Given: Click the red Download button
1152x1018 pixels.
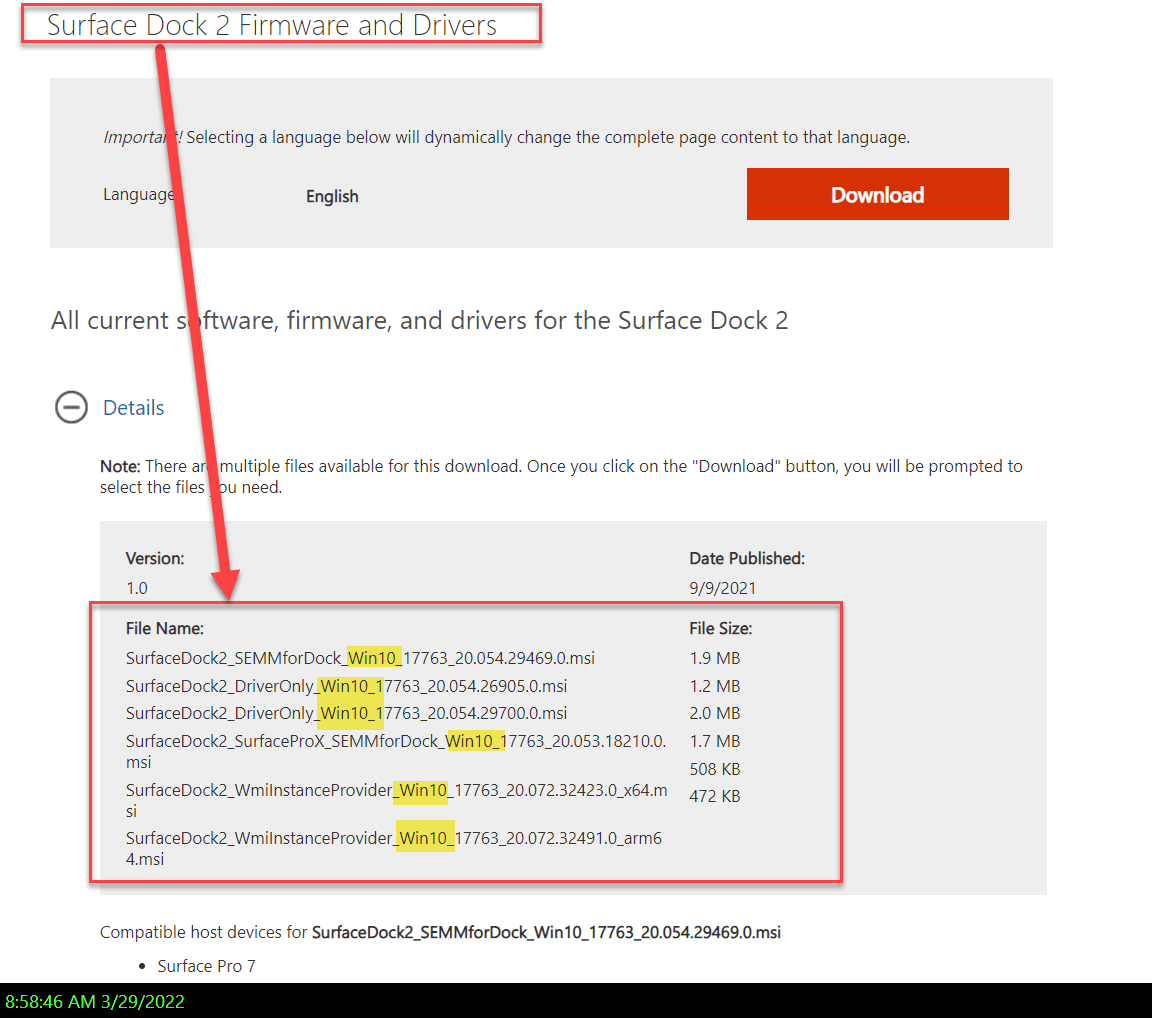Looking at the screenshot, I should coord(877,194).
